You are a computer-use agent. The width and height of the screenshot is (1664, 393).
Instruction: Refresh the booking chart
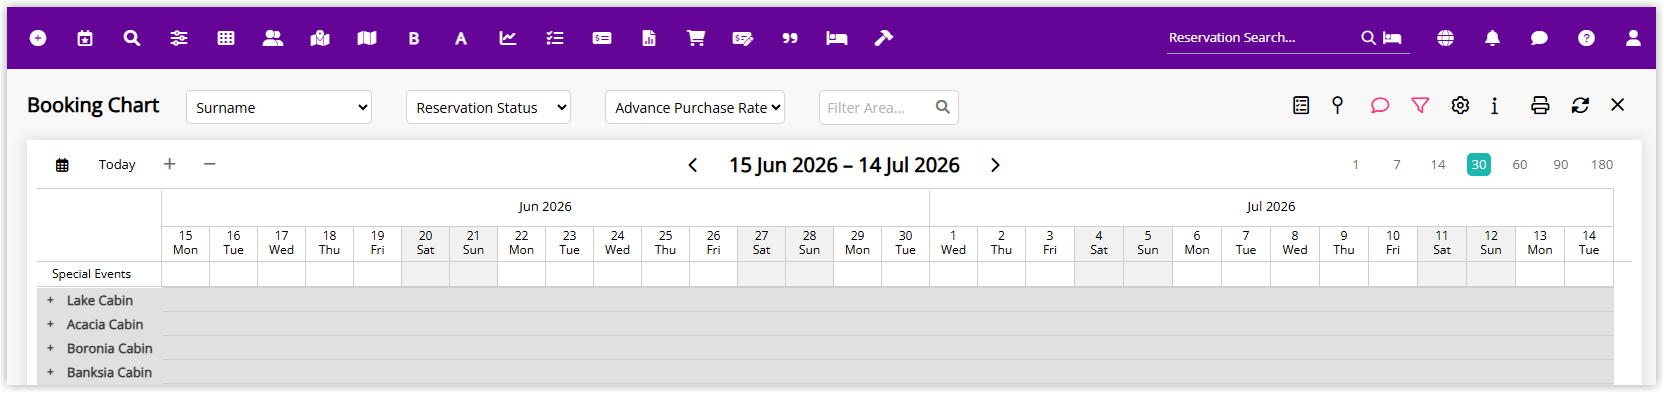pos(1580,105)
